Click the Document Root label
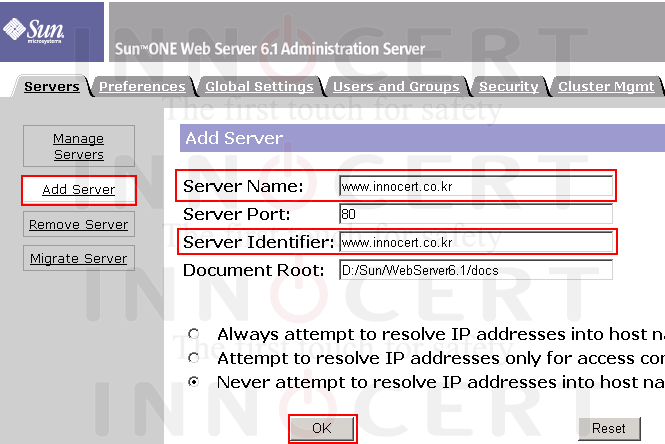Image resolution: width=665 pixels, height=444 pixels. 254,270
